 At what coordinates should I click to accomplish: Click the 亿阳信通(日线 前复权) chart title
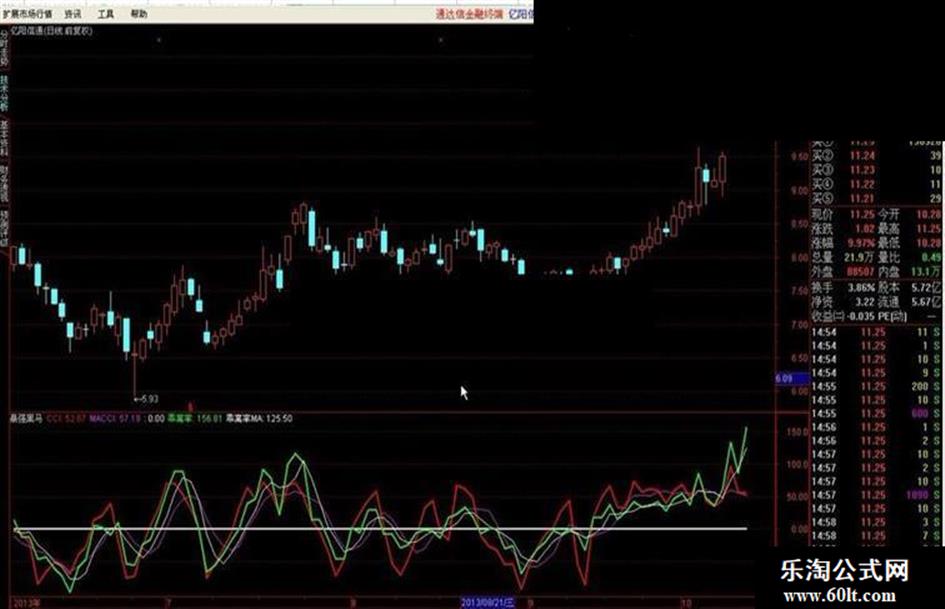point(52,30)
